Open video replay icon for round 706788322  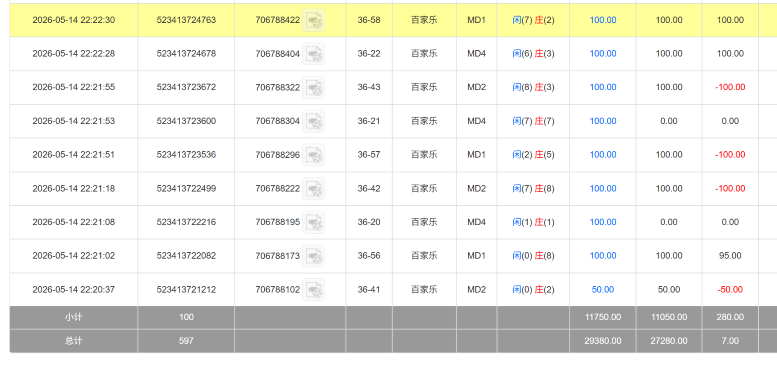(314, 88)
